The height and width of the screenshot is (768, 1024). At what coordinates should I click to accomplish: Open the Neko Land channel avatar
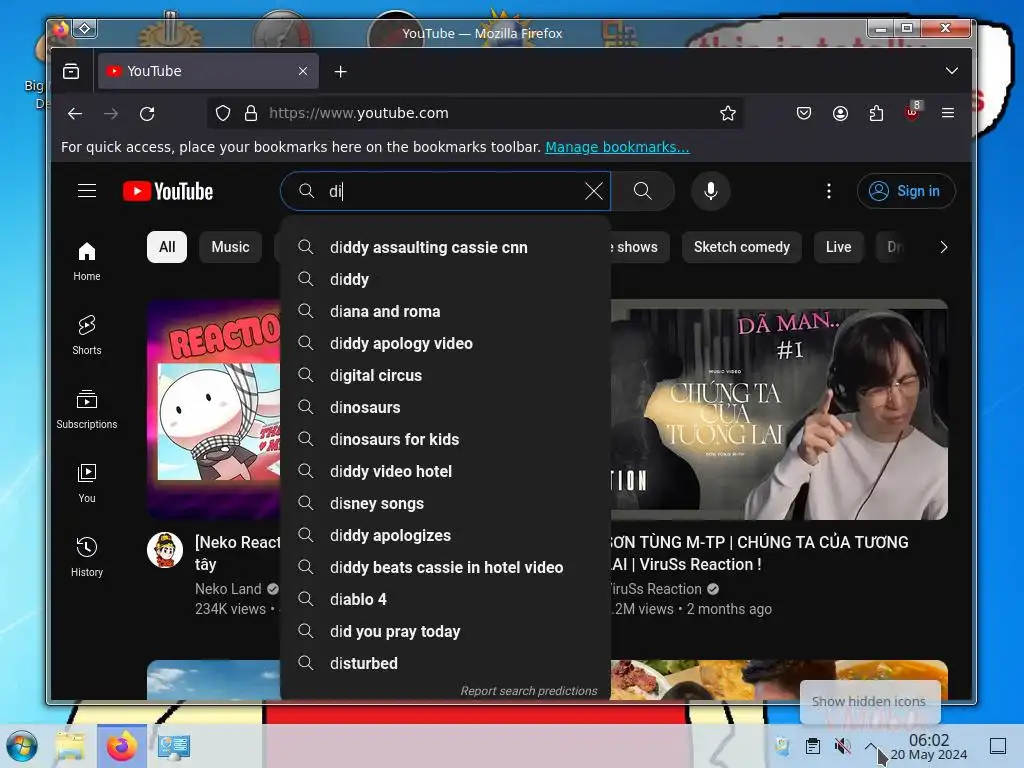(165, 550)
